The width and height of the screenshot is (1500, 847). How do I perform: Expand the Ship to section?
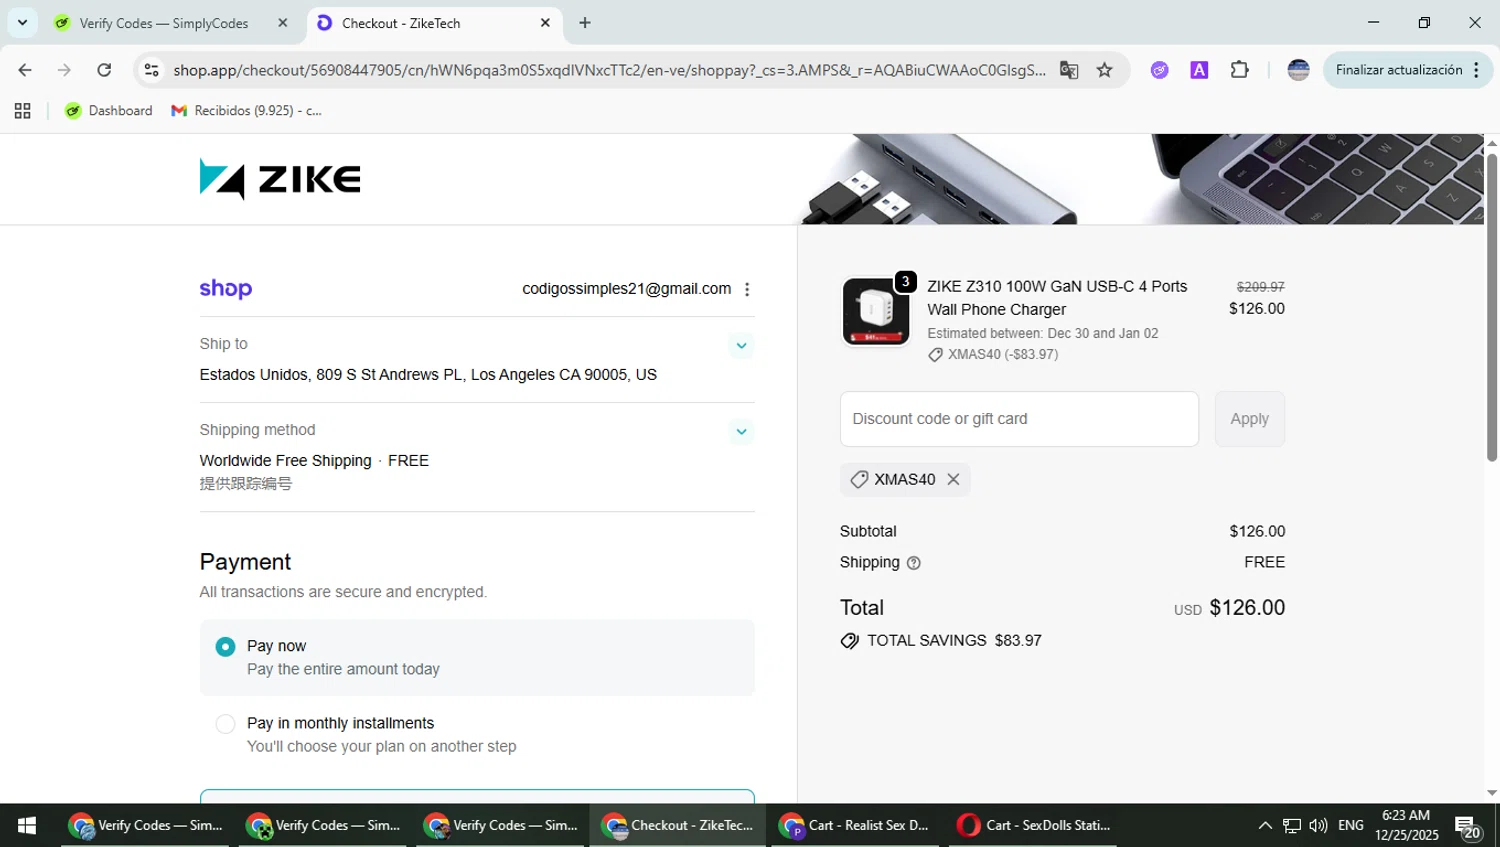741,346
